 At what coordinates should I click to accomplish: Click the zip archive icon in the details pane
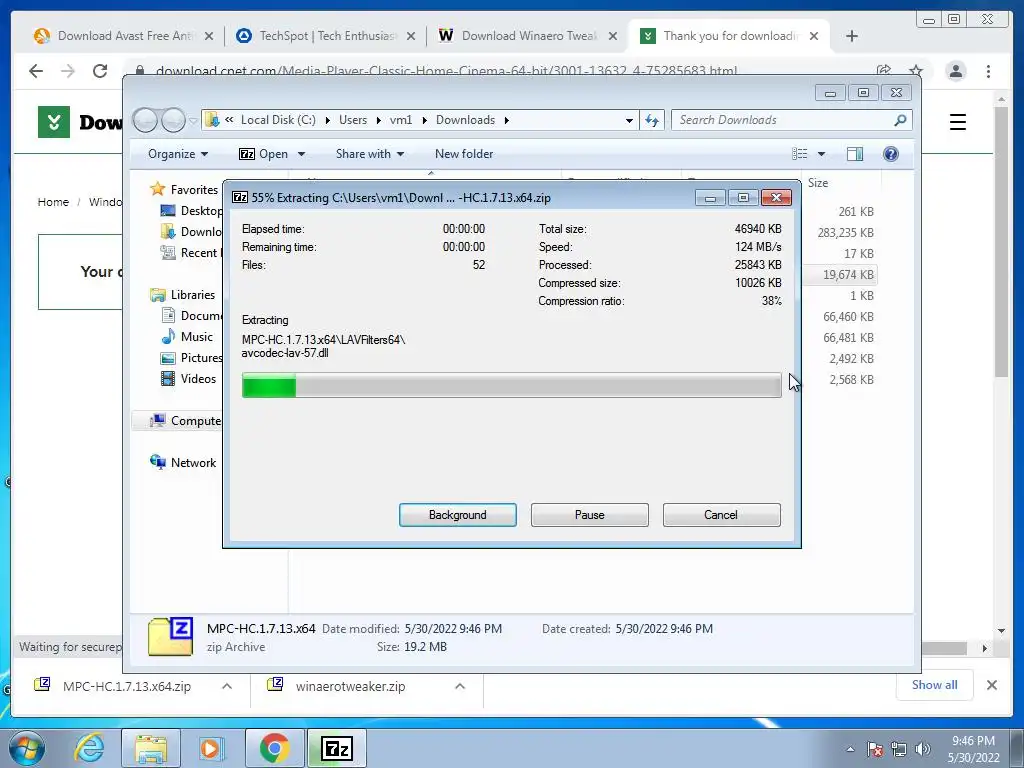170,637
